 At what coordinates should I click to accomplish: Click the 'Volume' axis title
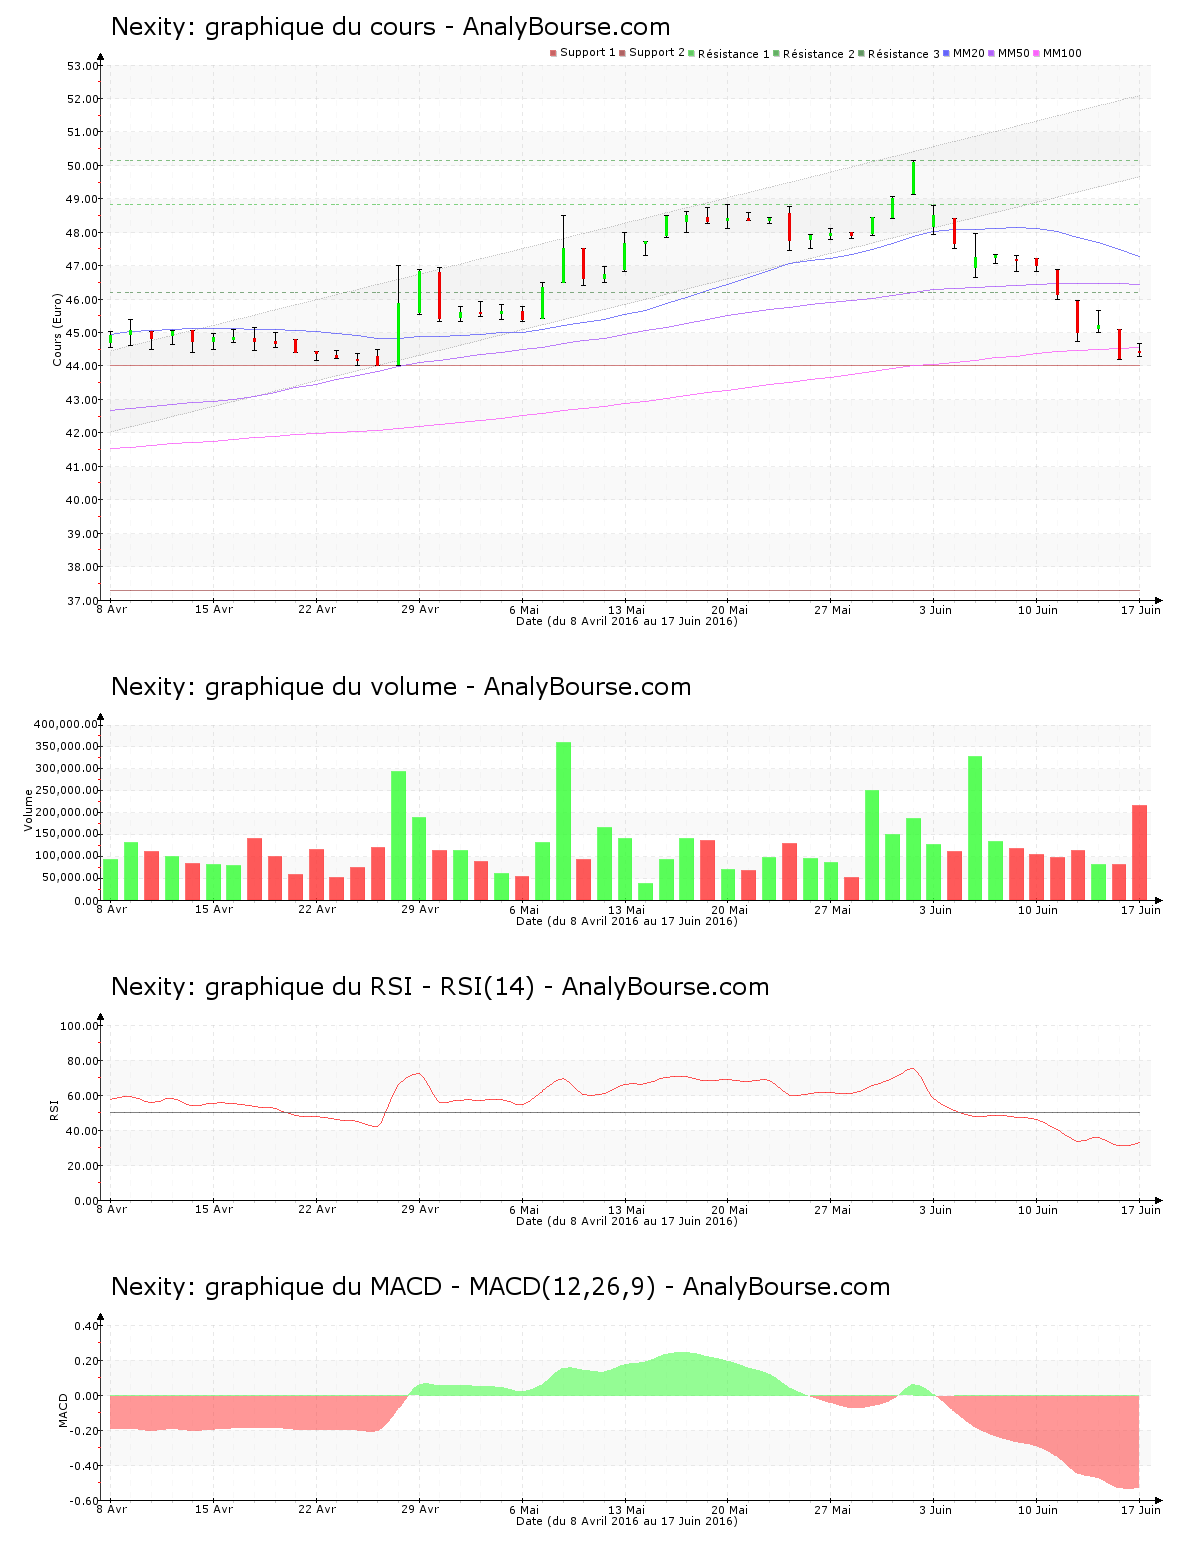coord(28,810)
